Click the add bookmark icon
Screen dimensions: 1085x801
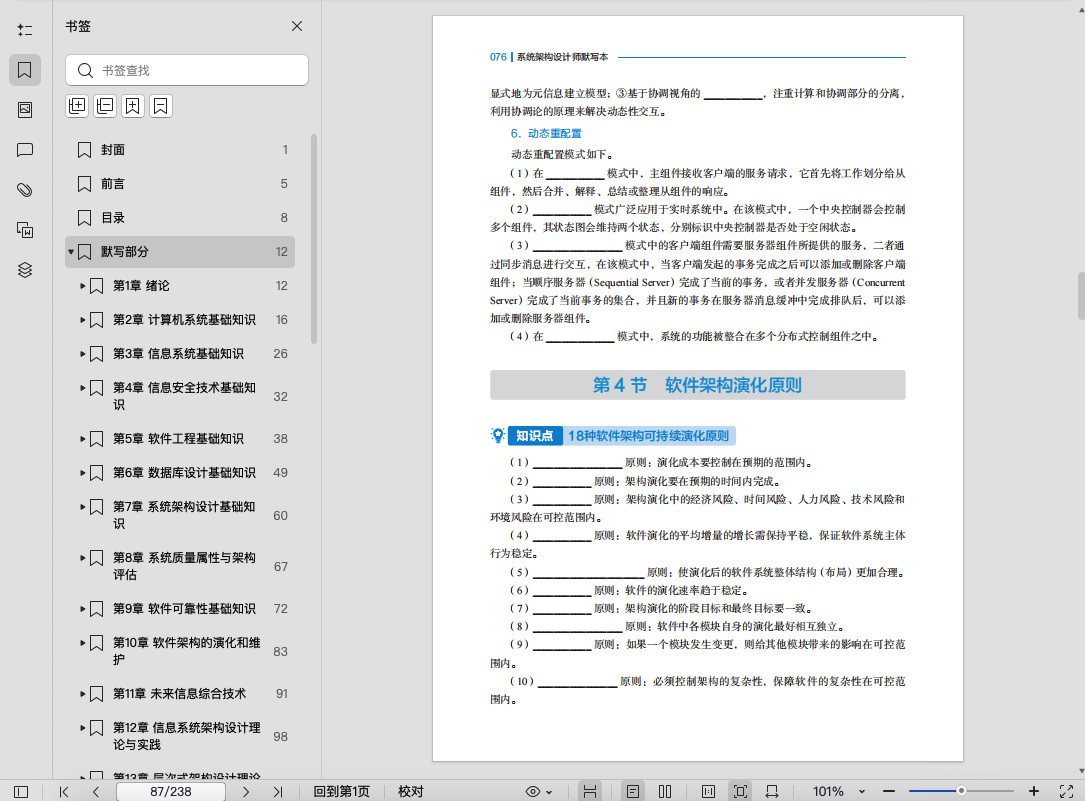click(132, 106)
